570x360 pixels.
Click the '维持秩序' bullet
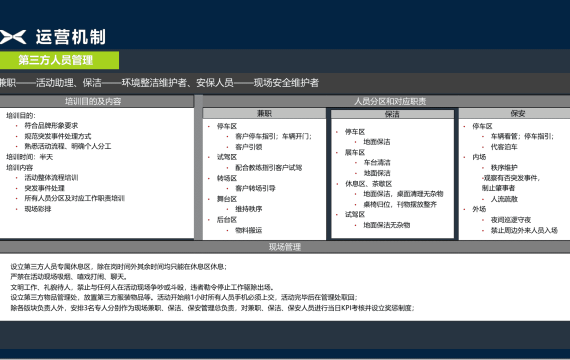pos(249,209)
